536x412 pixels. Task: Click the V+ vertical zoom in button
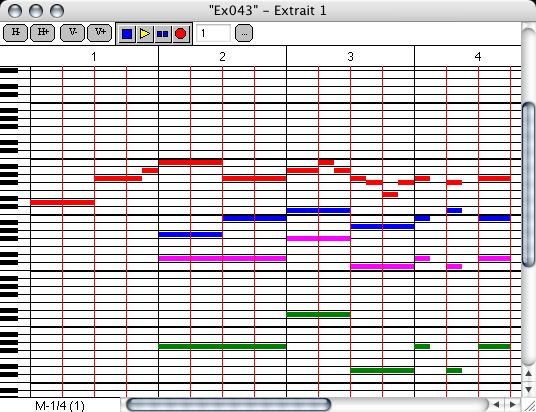pos(99,33)
